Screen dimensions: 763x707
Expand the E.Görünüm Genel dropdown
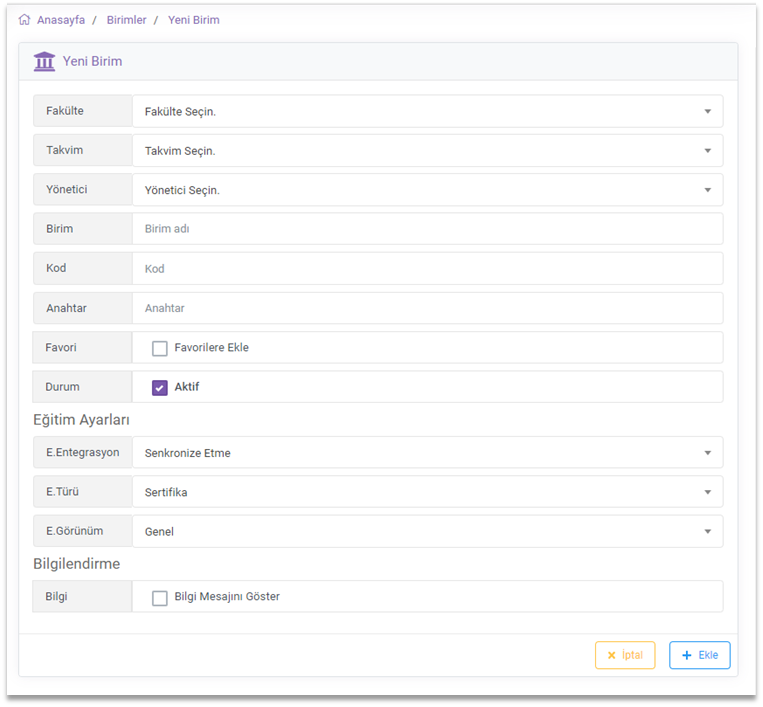click(x=427, y=532)
